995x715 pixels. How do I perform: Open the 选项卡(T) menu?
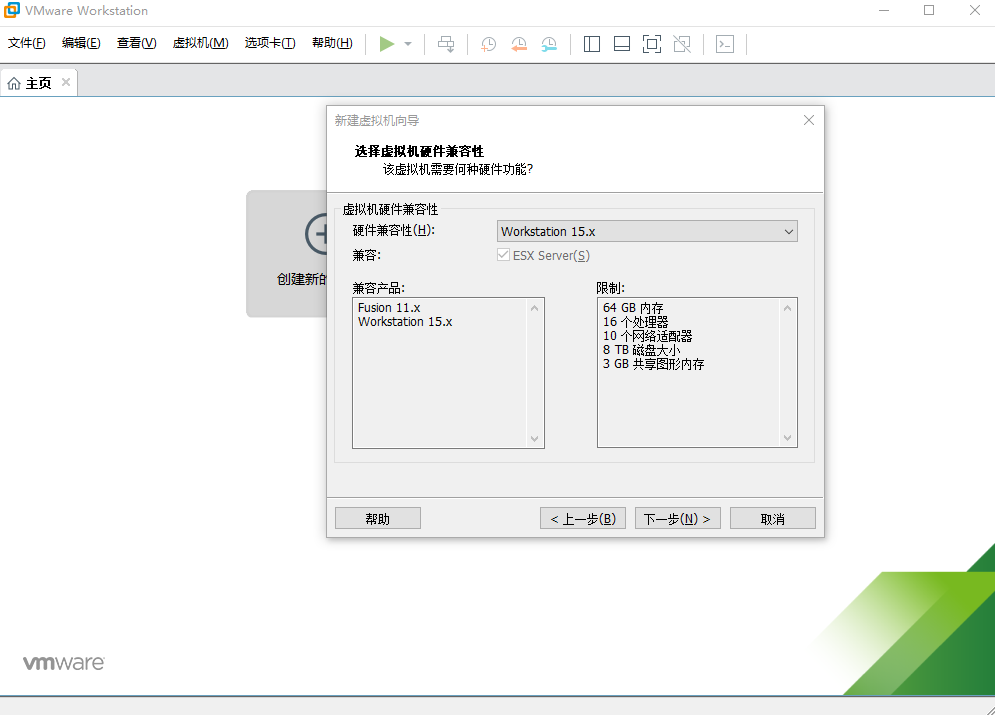[270, 43]
